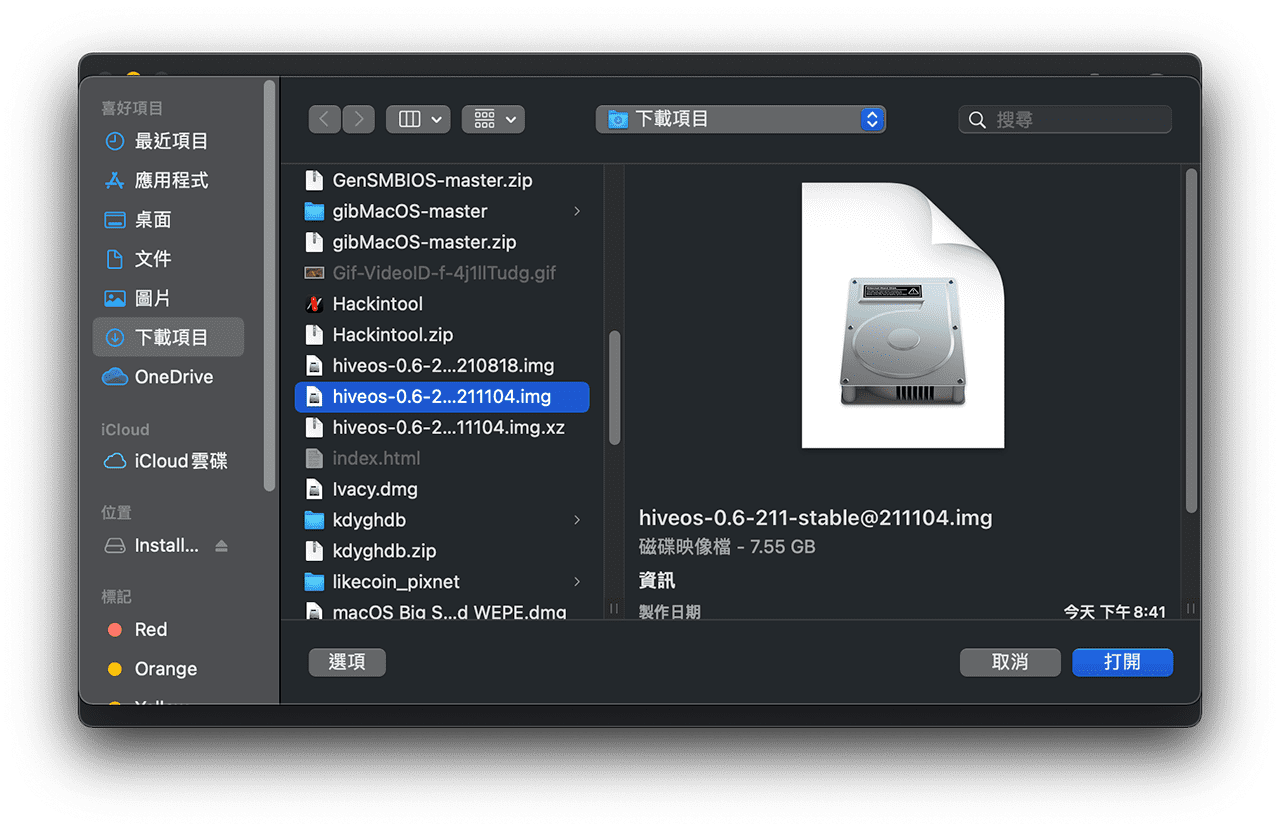This screenshot has height=831, width=1280.
Task: Open 最近項目 recents in sidebar
Action: tap(170, 141)
